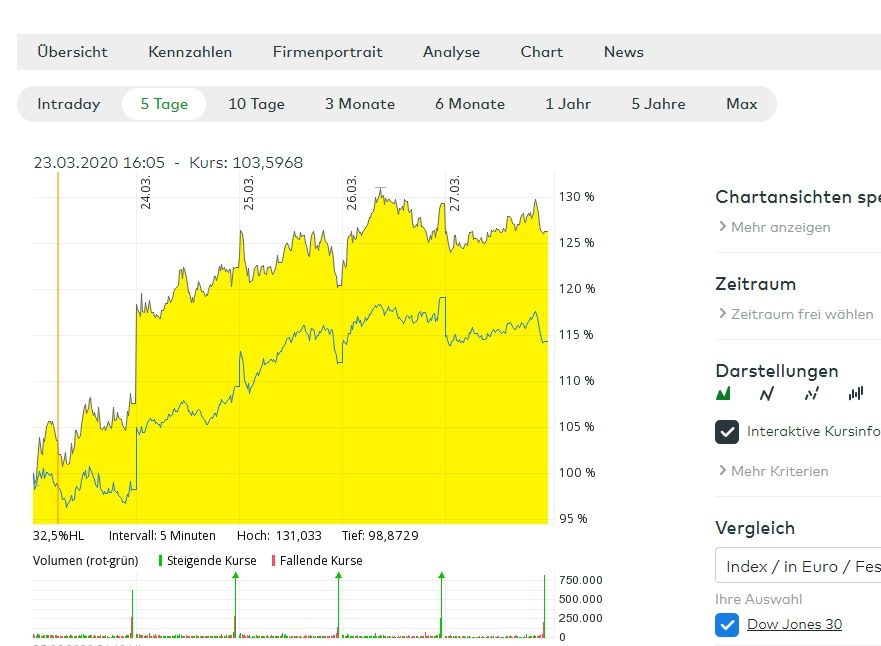Click the green Steigende Kurse legend marker
881x646 pixels.
tap(160, 561)
